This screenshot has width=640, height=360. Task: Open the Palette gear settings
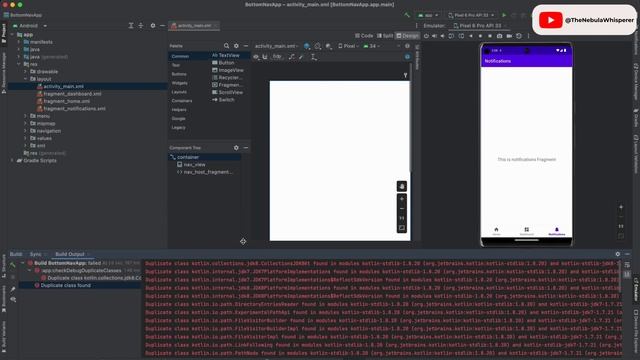pyautogui.click(x=236, y=46)
